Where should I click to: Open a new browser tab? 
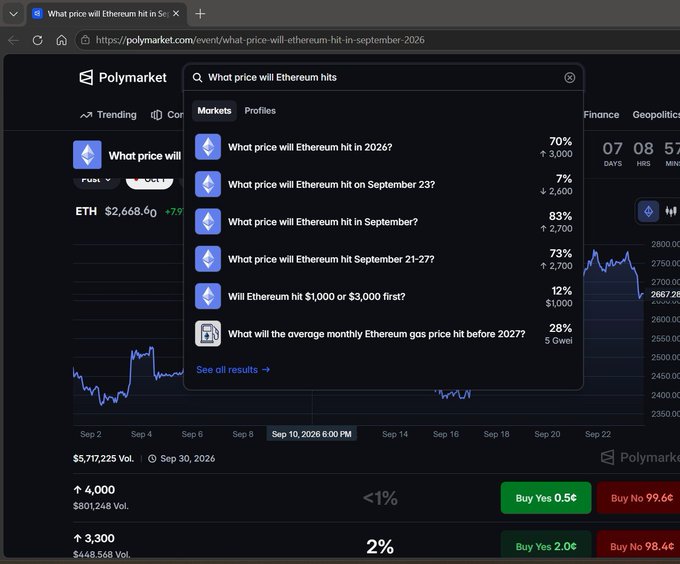[x=200, y=14]
